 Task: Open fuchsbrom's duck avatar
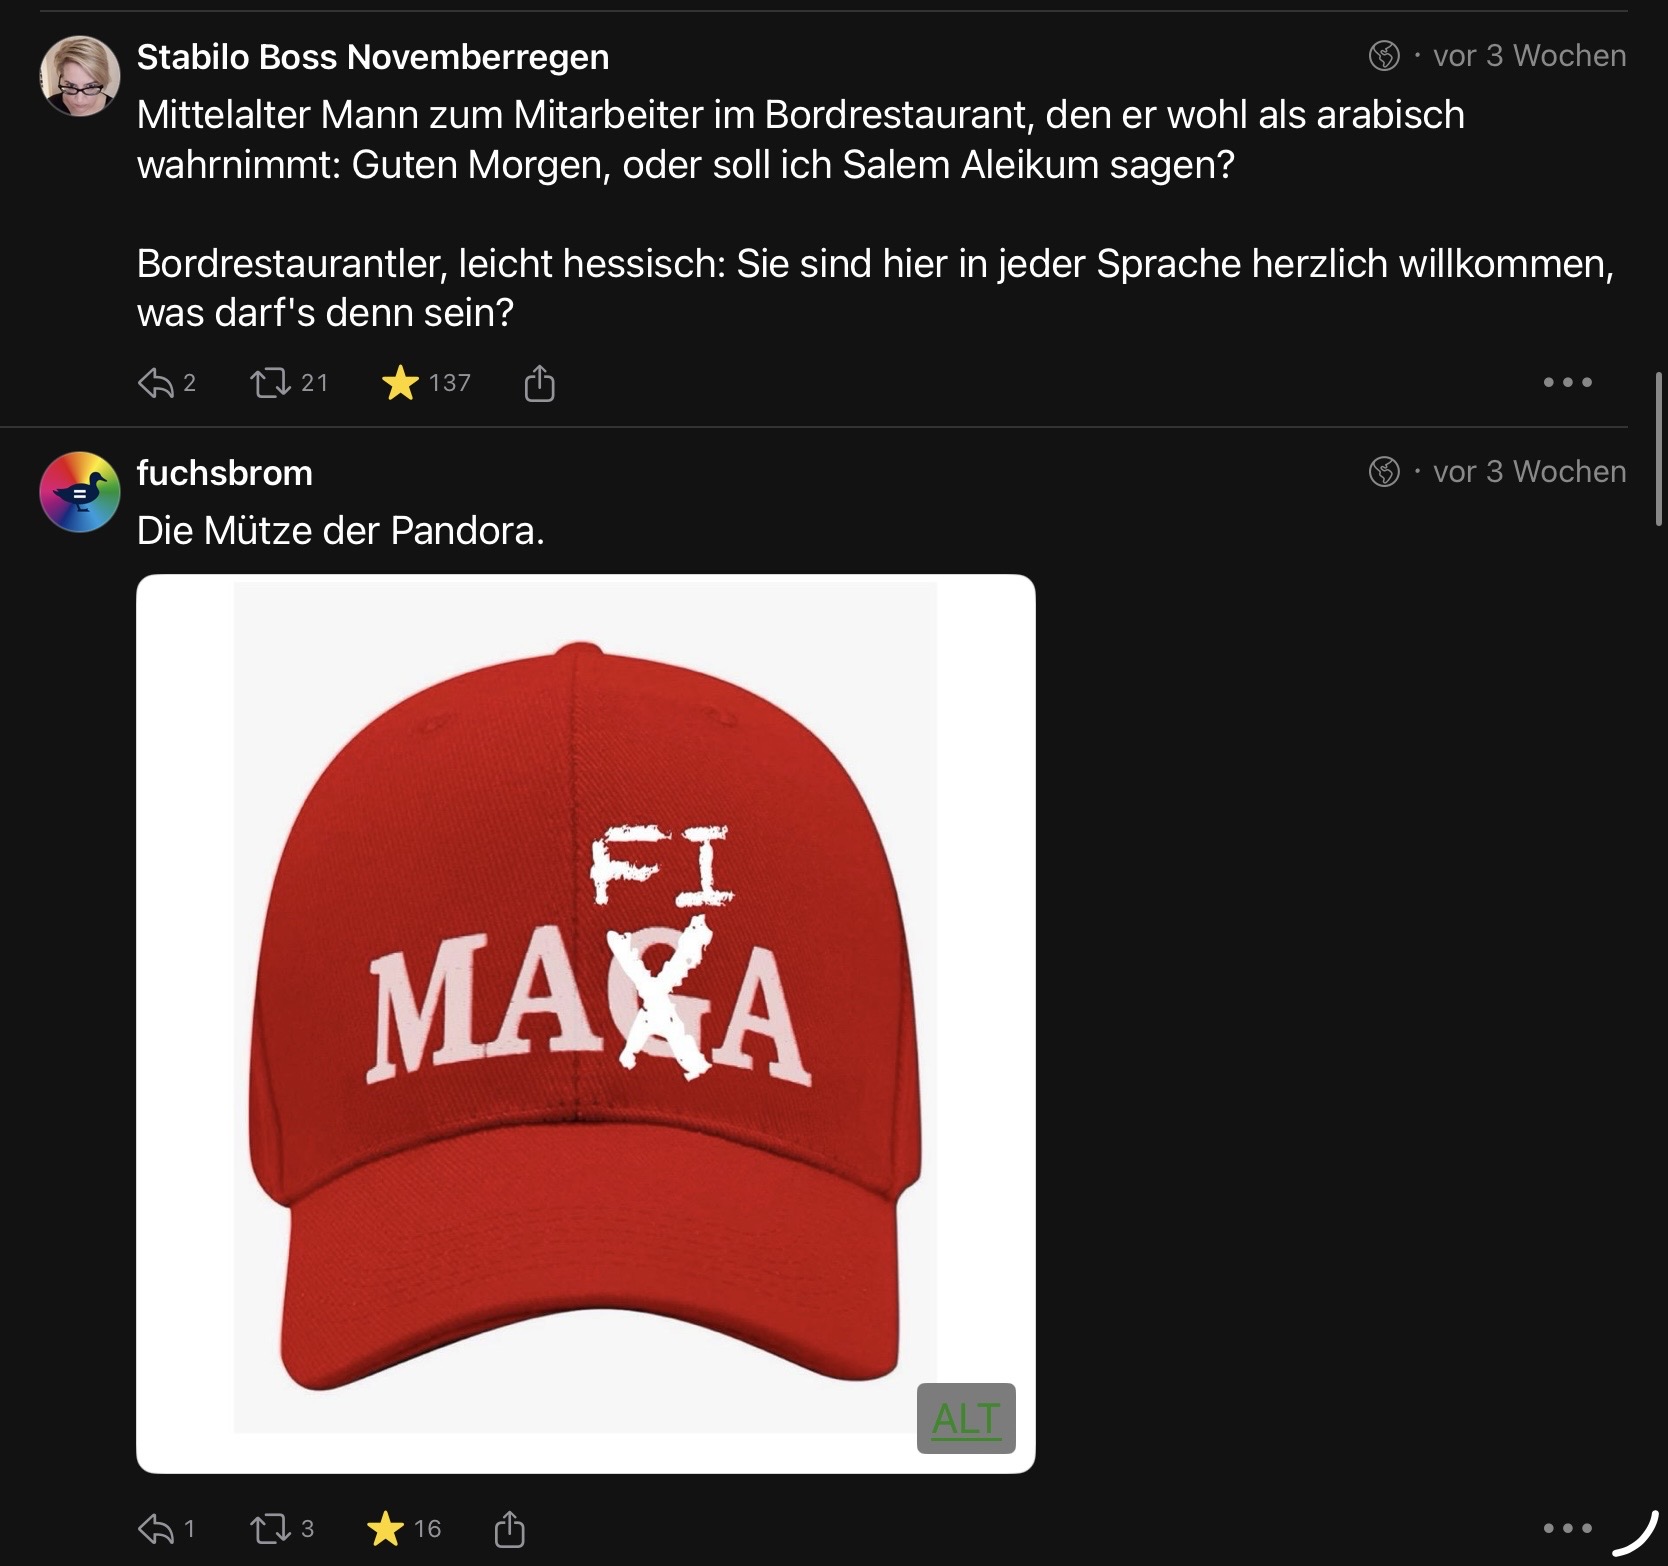pyautogui.click(x=80, y=492)
